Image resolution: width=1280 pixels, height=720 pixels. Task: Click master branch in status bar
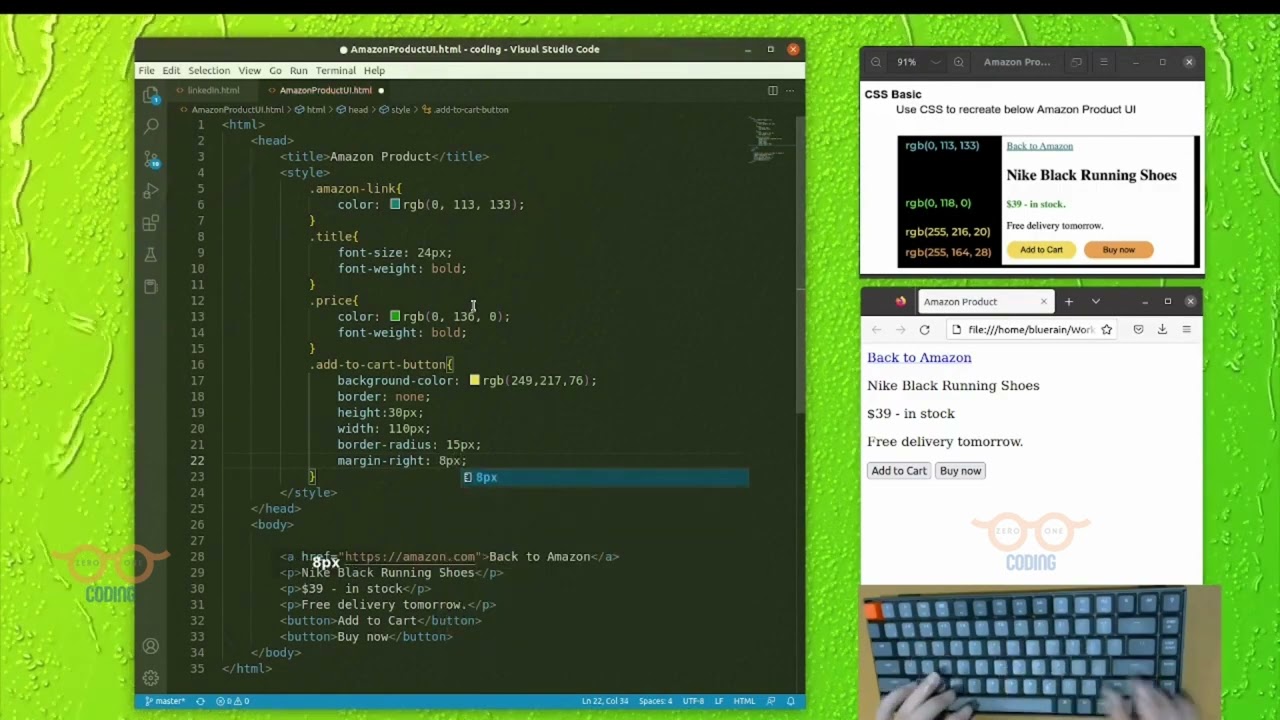(x=166, y=701)
